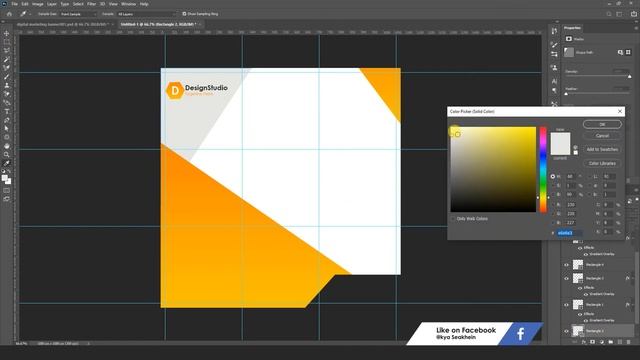The image size is (640, 360).
Task: Click Rectangle 4 layer thumbnail
Action: click(578, 265)
